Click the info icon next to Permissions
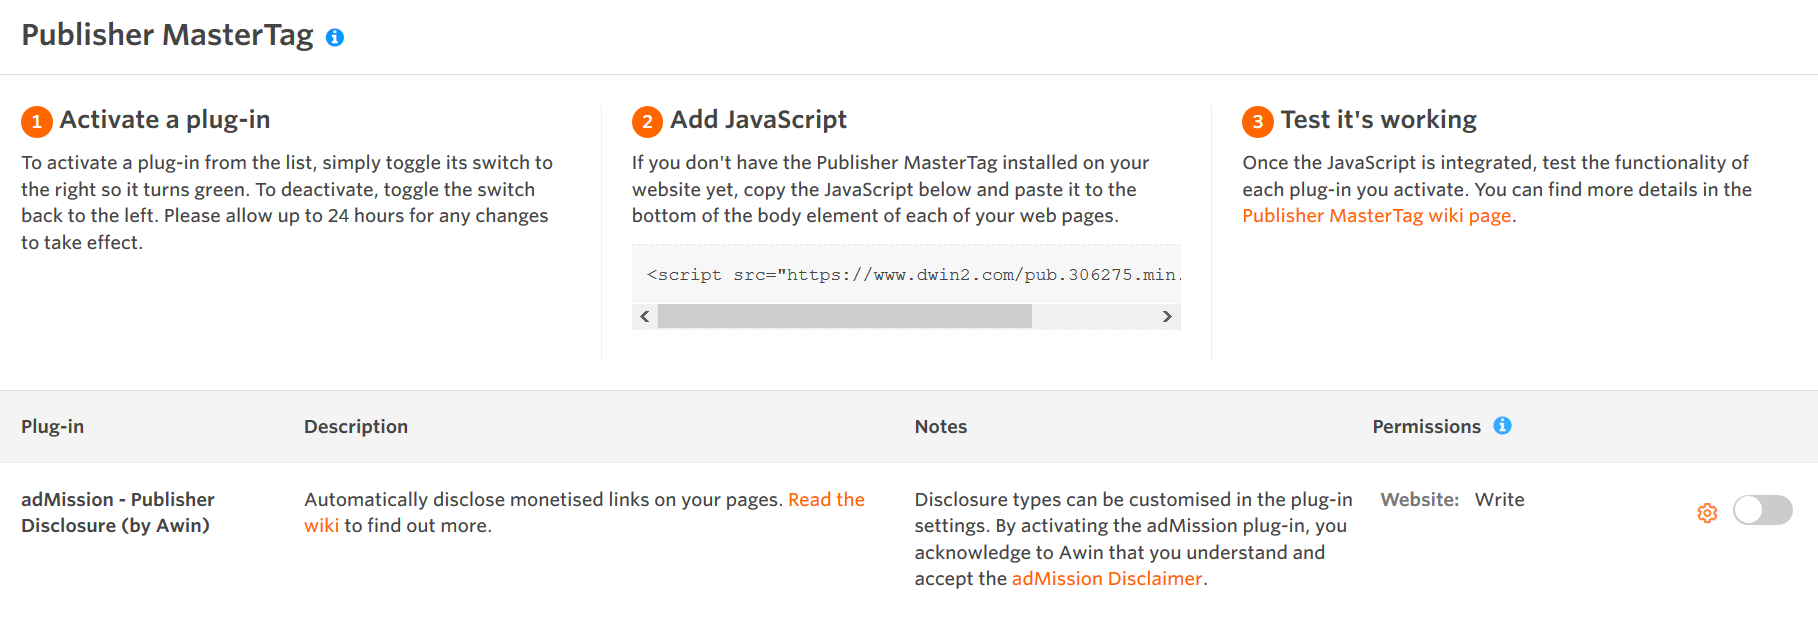Screen dimensions: 1818x624 tap(1502, 426)
